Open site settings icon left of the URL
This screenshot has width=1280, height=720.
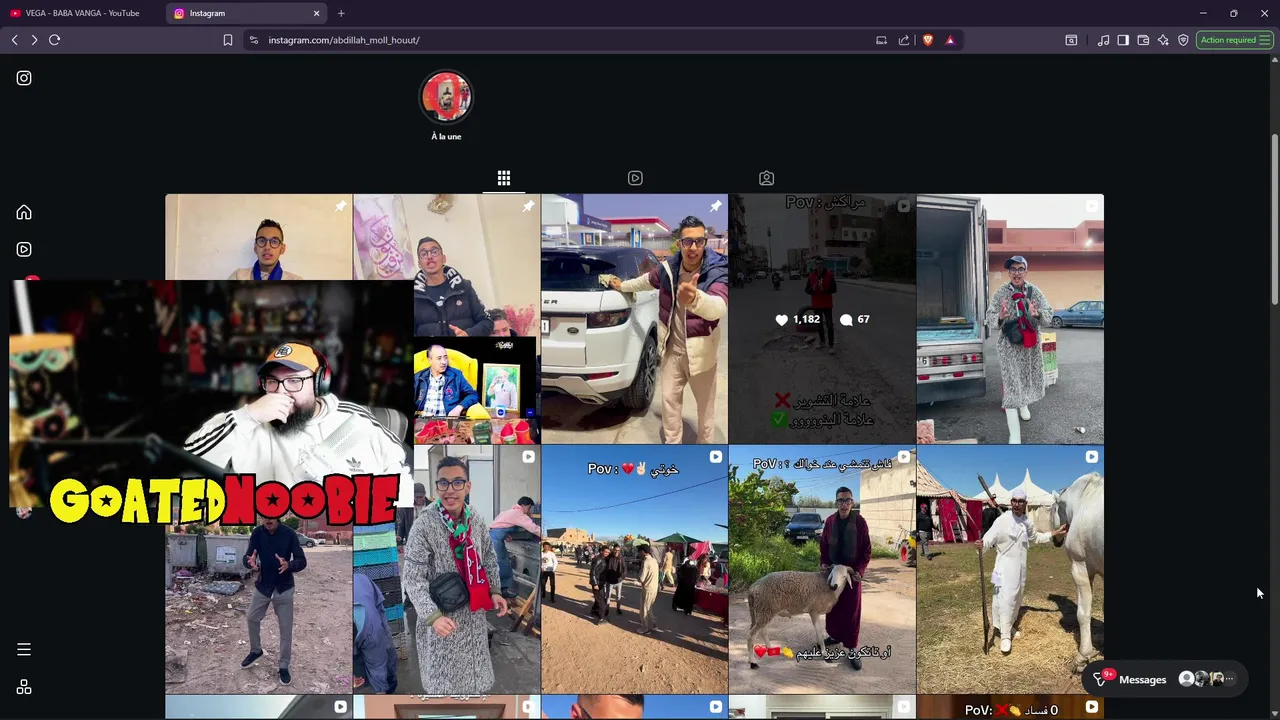click(254, 40)
